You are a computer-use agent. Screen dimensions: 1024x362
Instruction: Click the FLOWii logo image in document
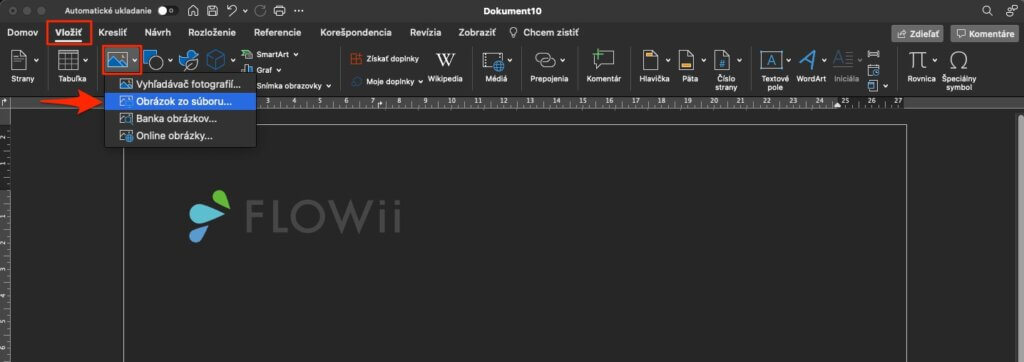[x=295, y=216]
